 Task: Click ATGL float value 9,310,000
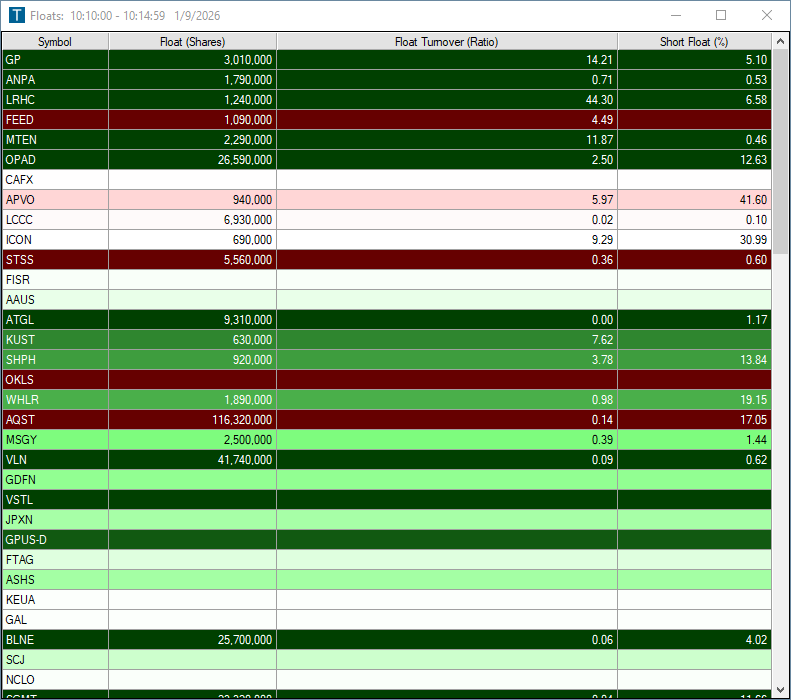tap(248, 320)
